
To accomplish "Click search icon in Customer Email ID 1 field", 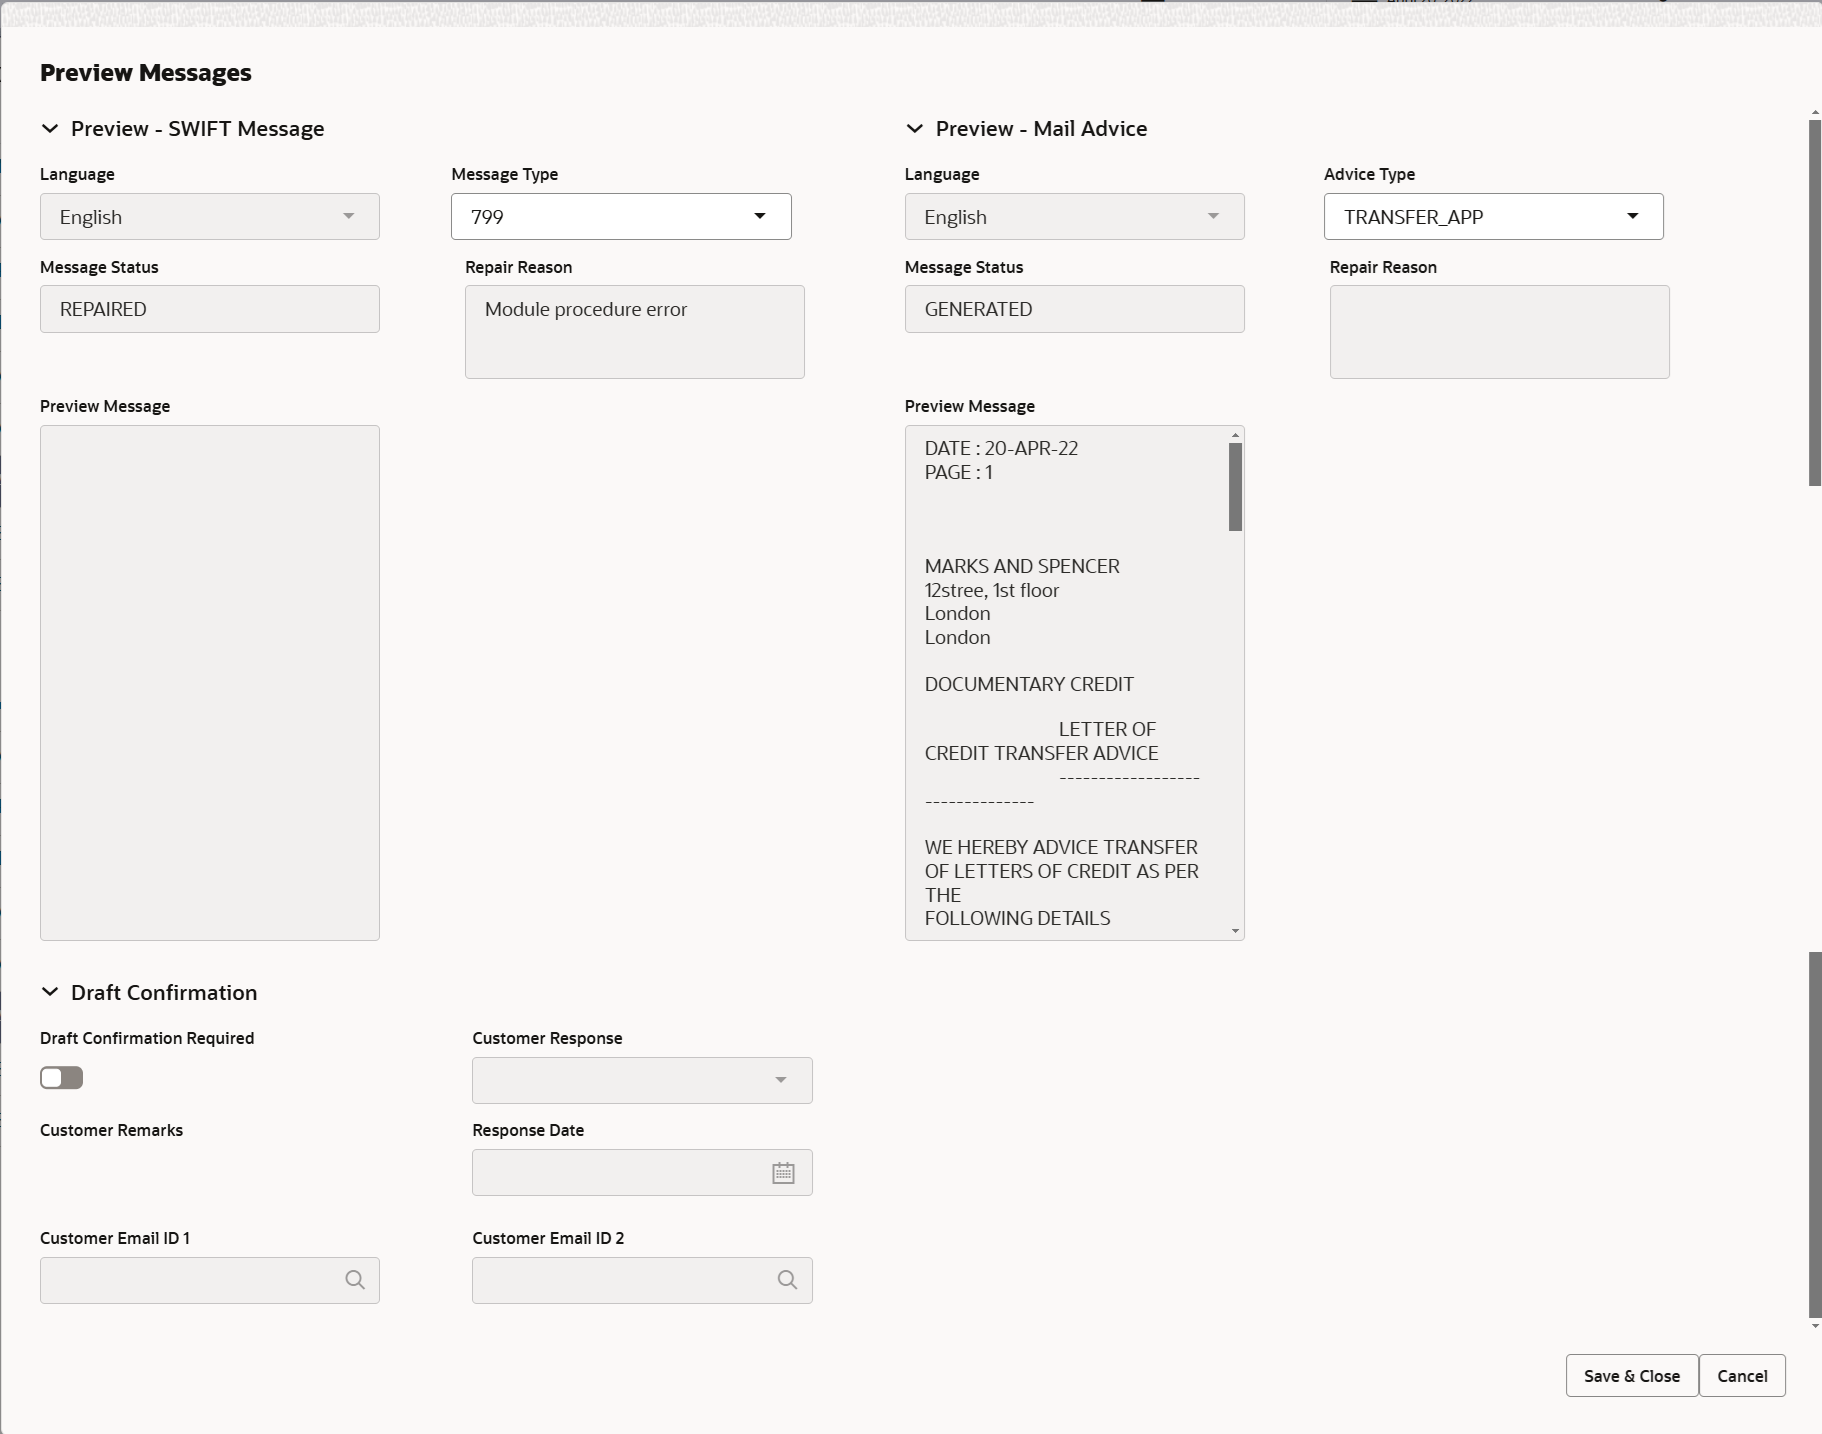I will click(x=356, y=1280).
